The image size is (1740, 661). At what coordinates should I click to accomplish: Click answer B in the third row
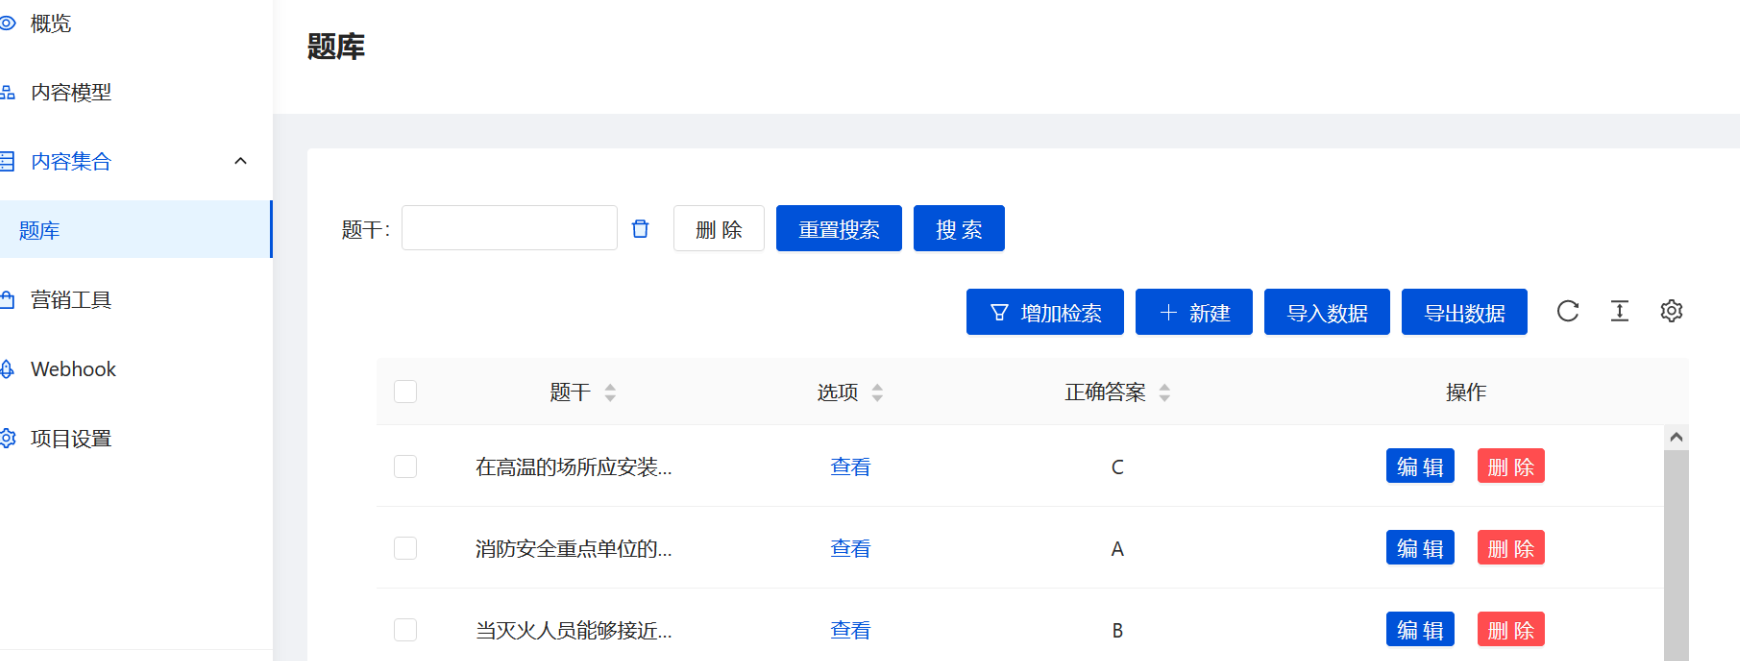1117,631
